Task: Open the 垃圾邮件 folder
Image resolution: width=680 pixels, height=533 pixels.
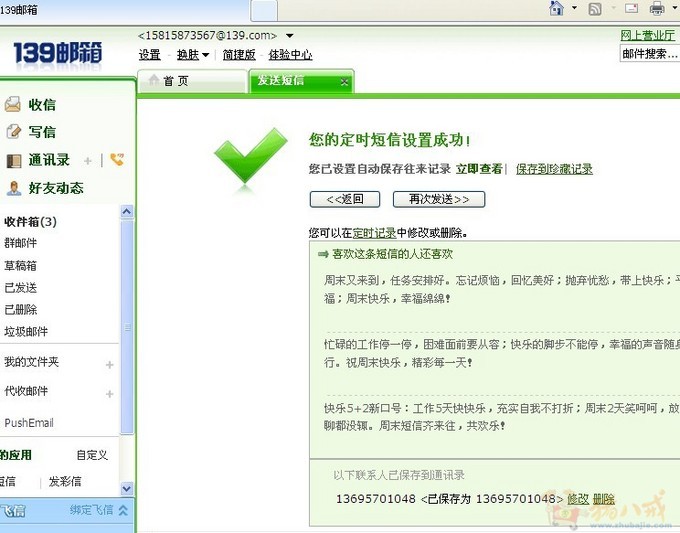Action: [26, 332]
